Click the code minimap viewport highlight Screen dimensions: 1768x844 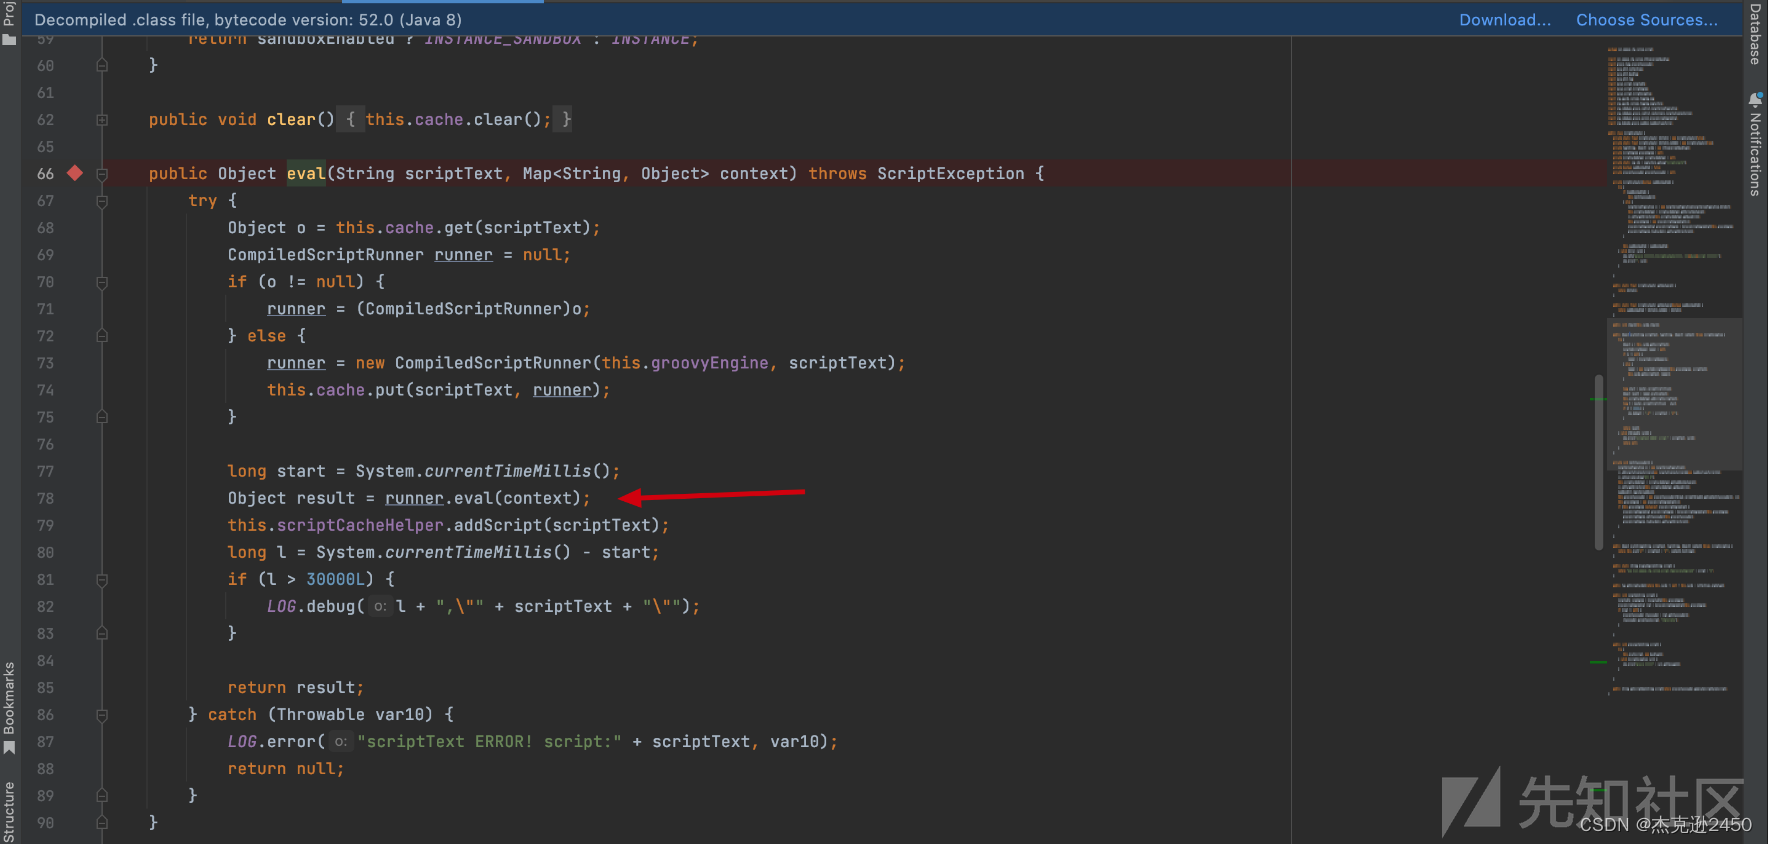(1675, 394)
